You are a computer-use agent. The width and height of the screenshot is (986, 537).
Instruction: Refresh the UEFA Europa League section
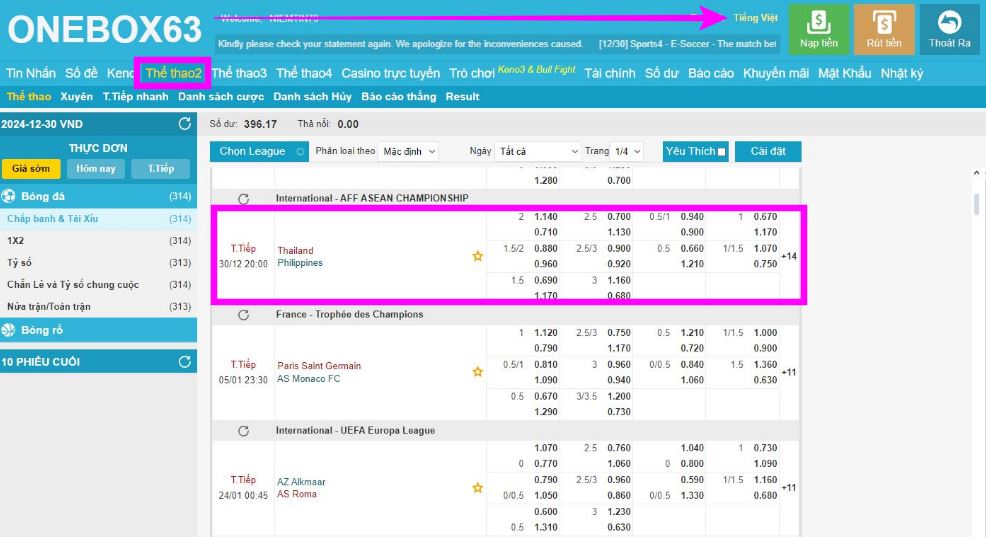(243, 431)
